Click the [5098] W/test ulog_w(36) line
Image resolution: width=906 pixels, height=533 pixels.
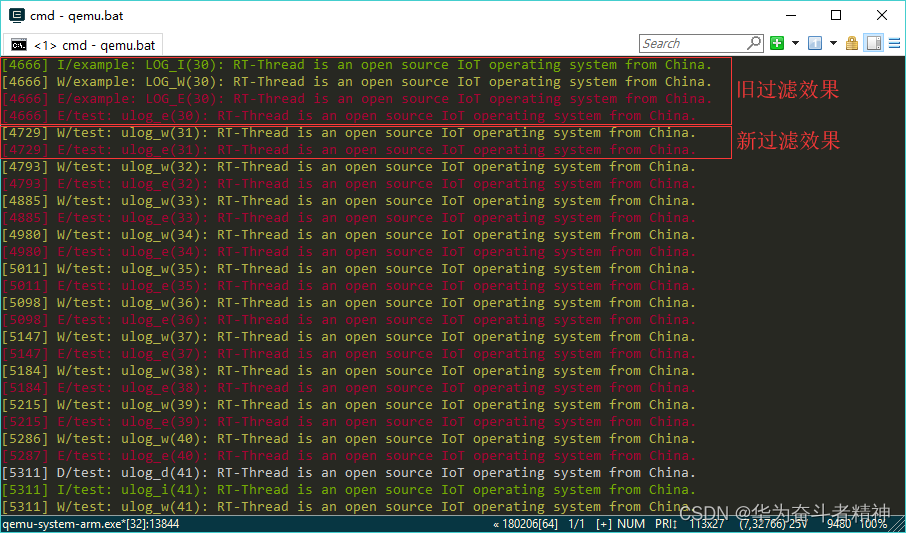click(x=348, y=303)
